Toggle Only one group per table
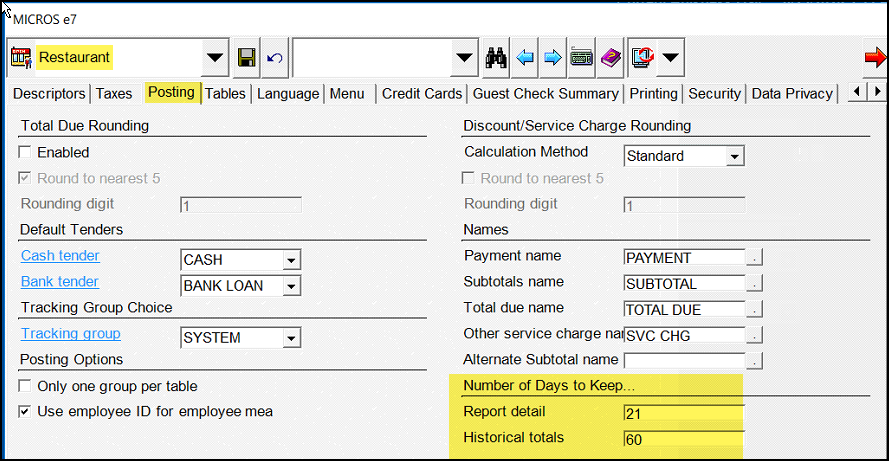This screenshot has width=889, height=461. [26, 386]
